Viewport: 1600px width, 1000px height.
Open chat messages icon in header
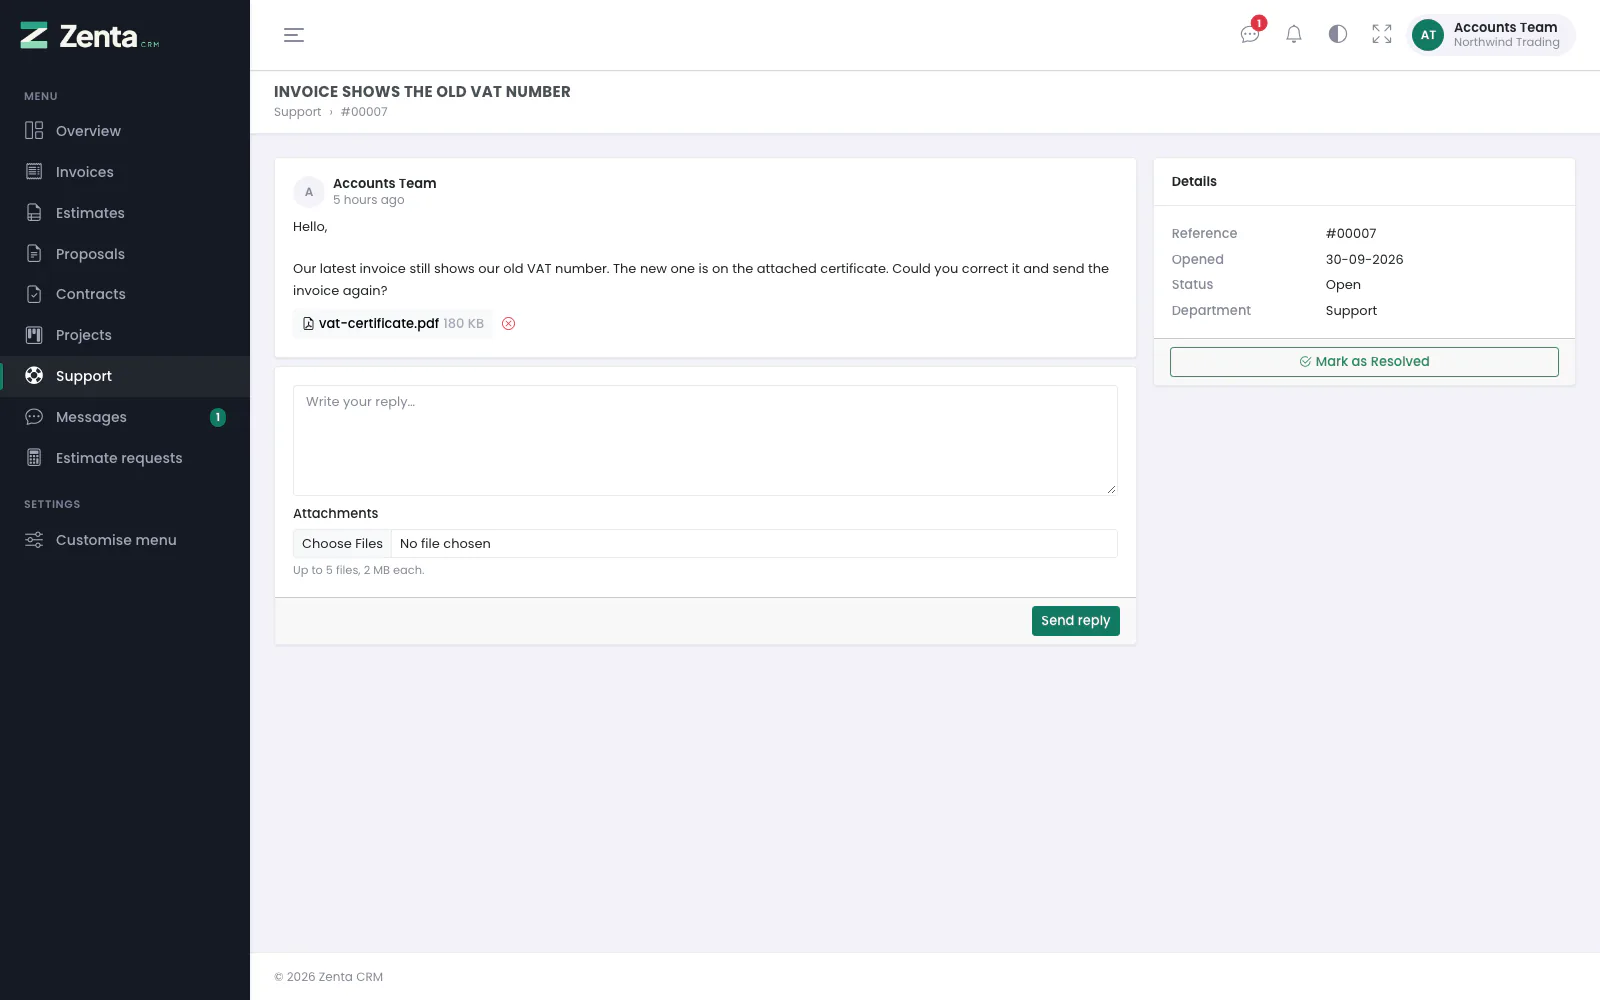[1250, 34]
